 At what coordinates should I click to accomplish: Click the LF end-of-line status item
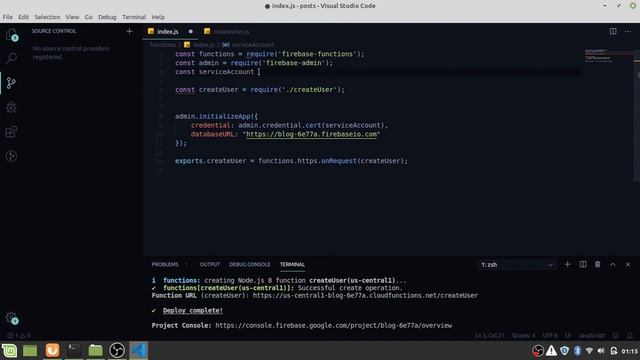tap(568, 336)
